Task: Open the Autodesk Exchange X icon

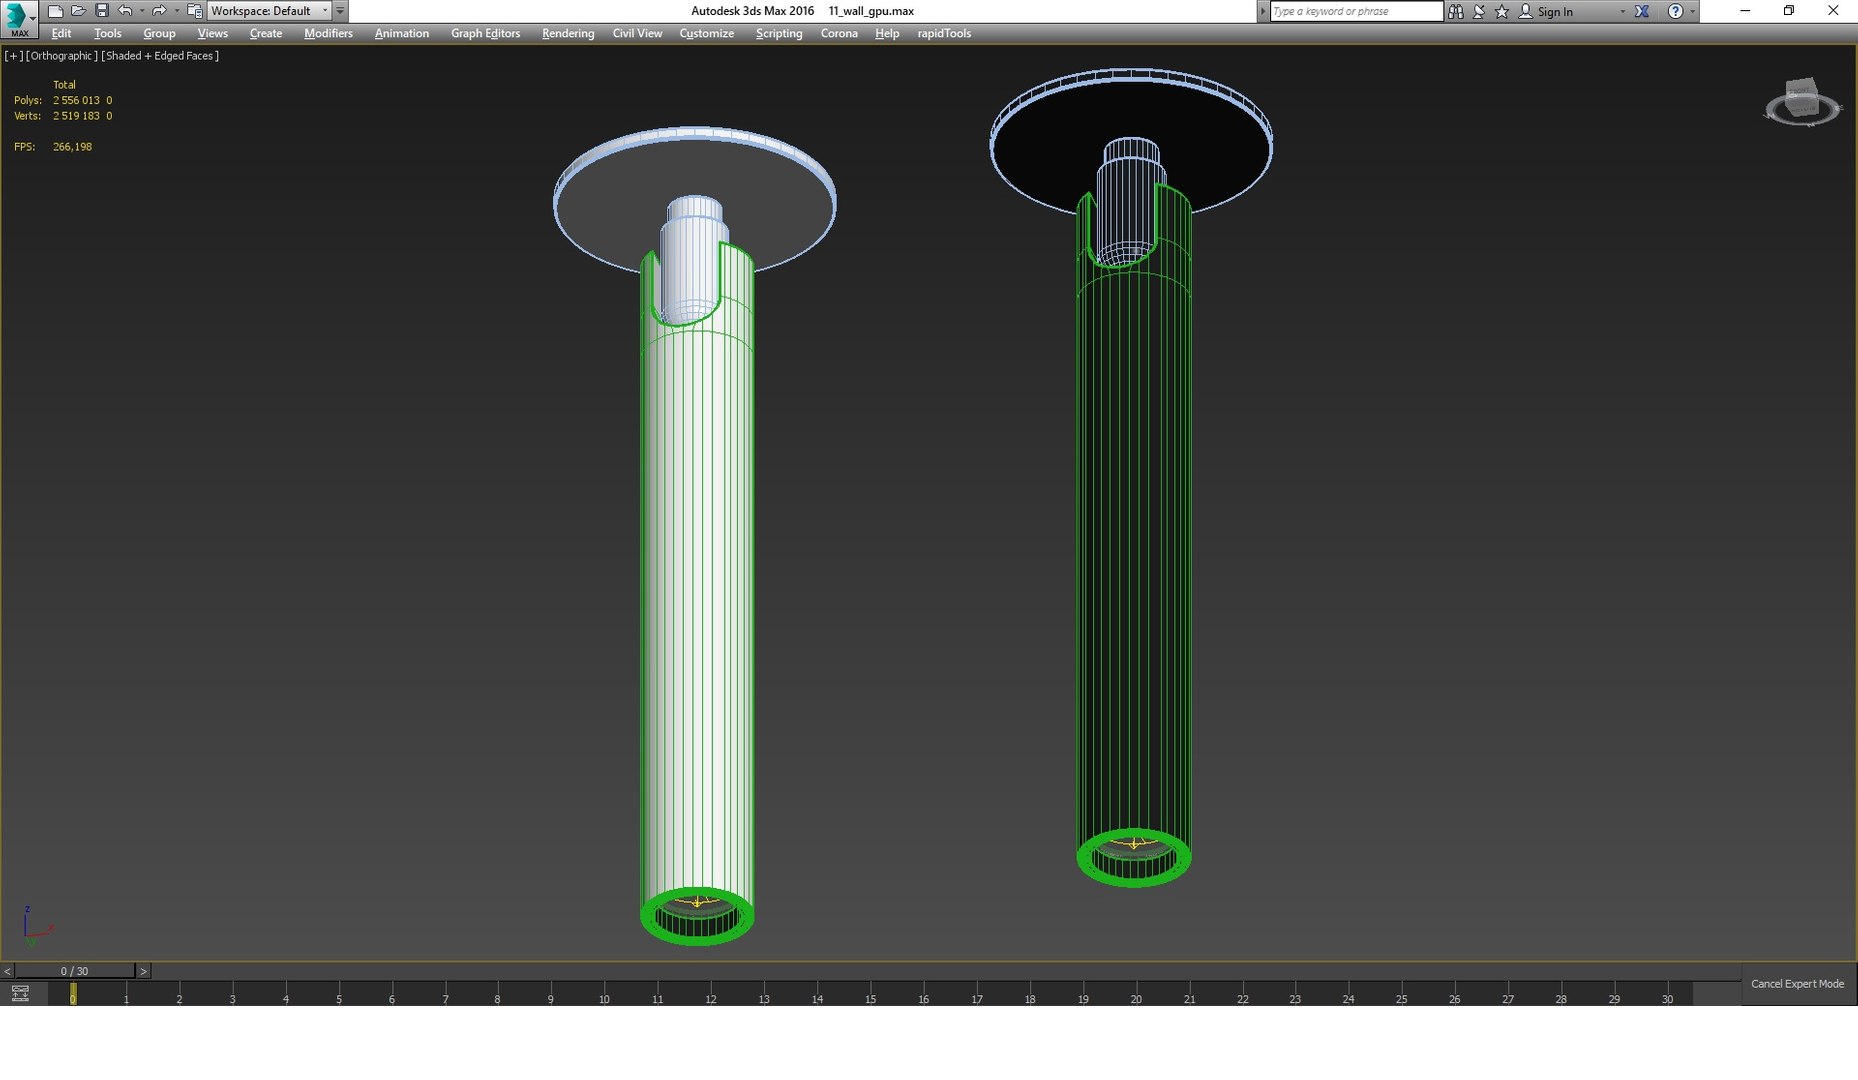Action: click(1642, 11)
